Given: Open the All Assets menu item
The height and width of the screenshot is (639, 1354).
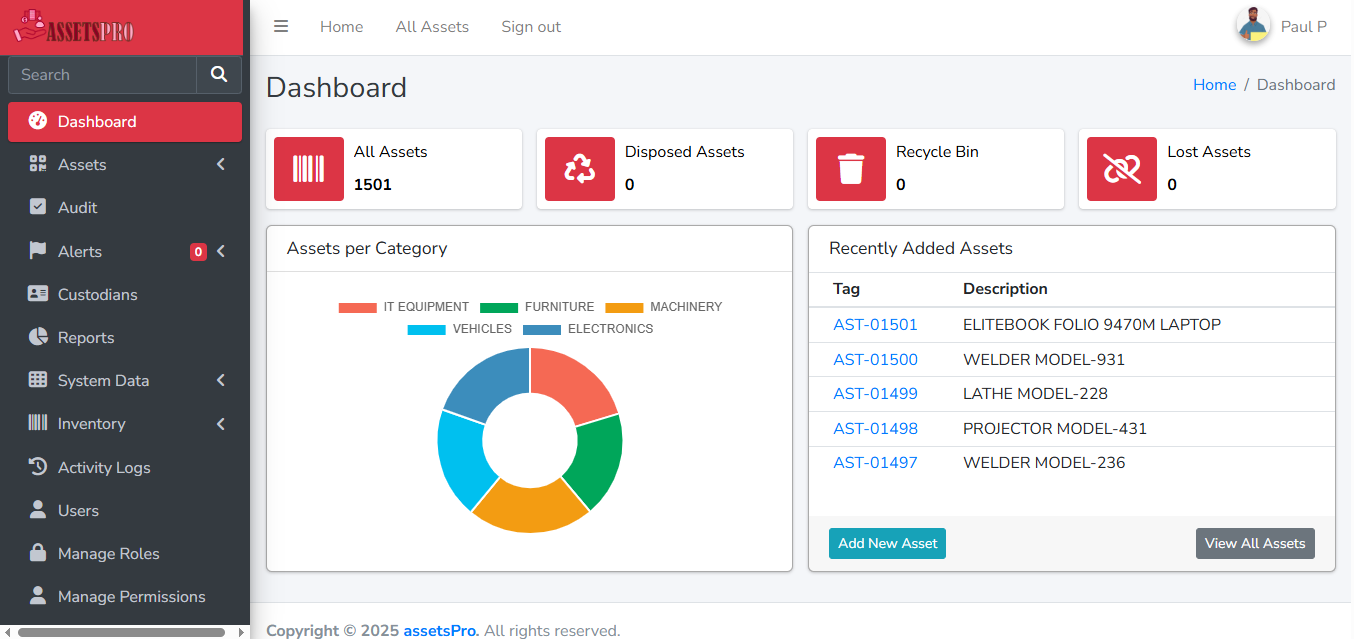Looking at the screenshot, I should coord(431,26).
